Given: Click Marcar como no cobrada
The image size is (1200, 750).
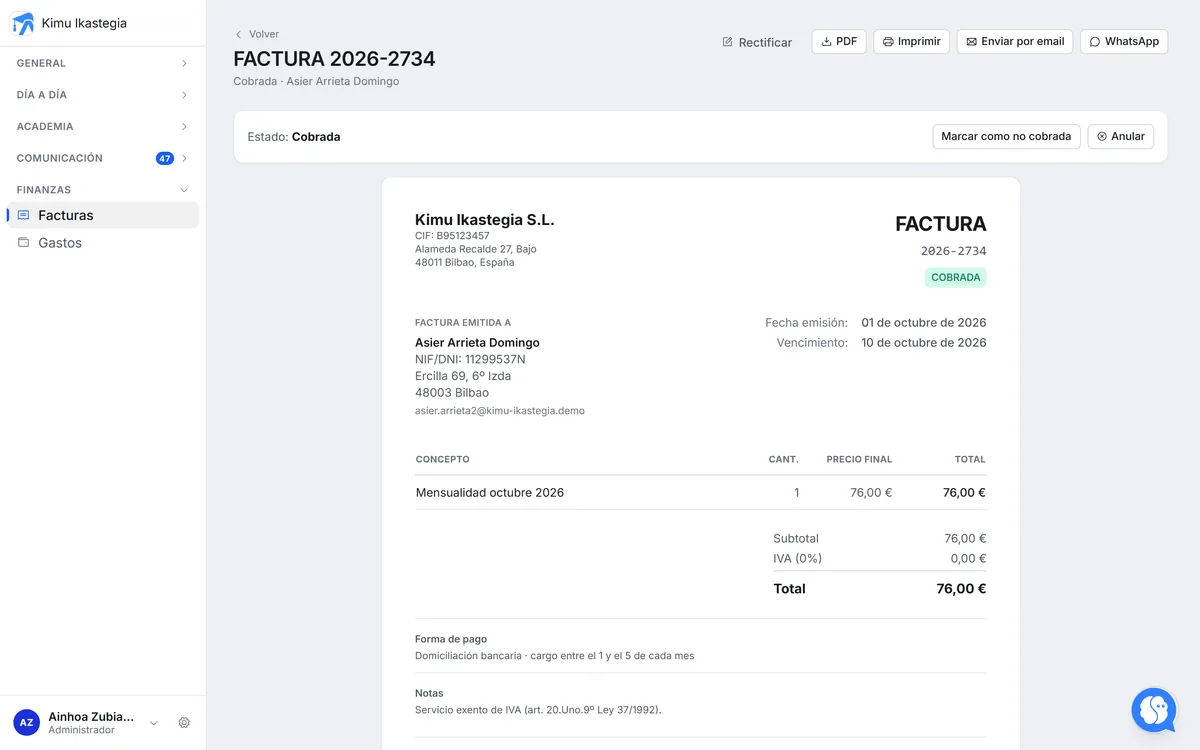Looking at the screenshot, I should pos(1006,136).
